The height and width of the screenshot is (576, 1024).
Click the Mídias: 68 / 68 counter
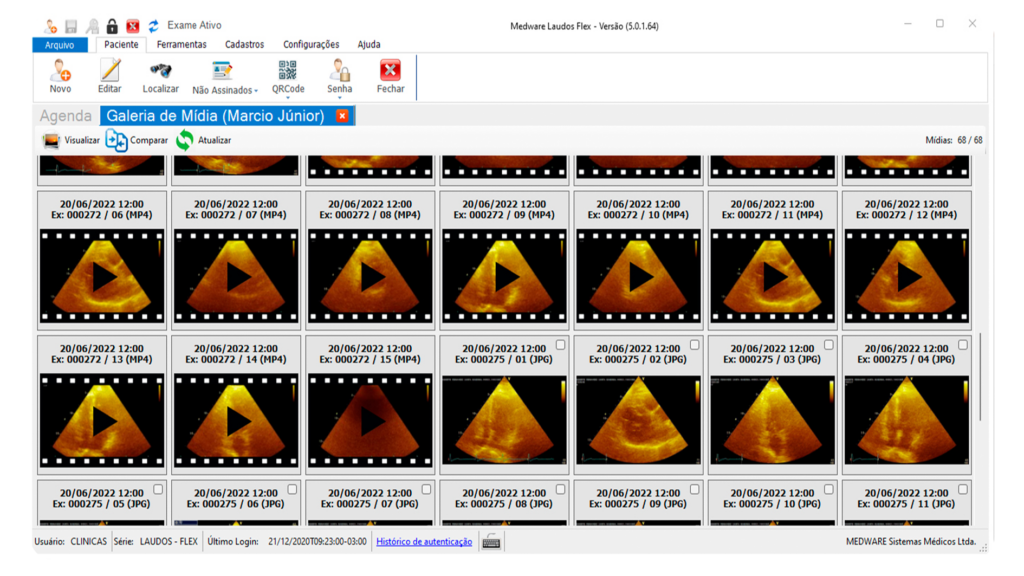point(953,140)
